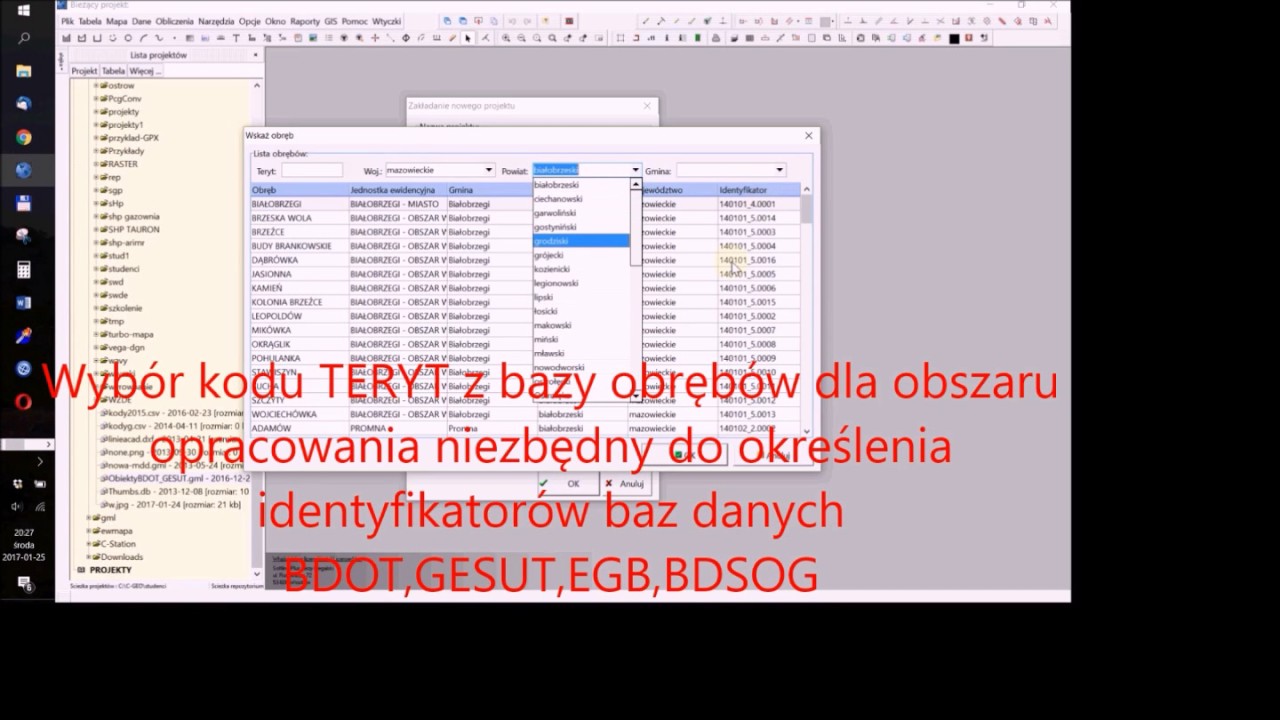Click the green rectangle toolbar icon
This screenshot has height=720, width=1280.
coord(697,38)
